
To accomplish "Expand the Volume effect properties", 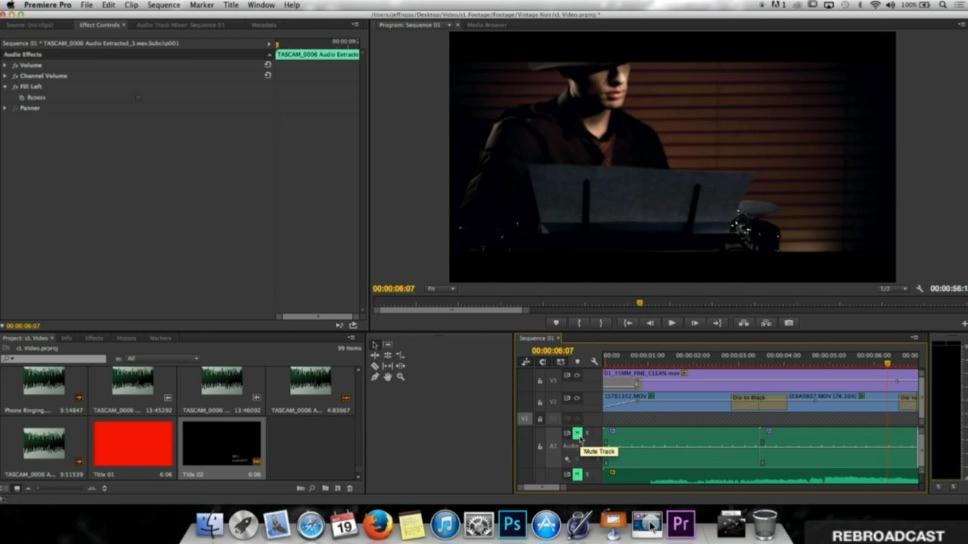I will 5,65.
